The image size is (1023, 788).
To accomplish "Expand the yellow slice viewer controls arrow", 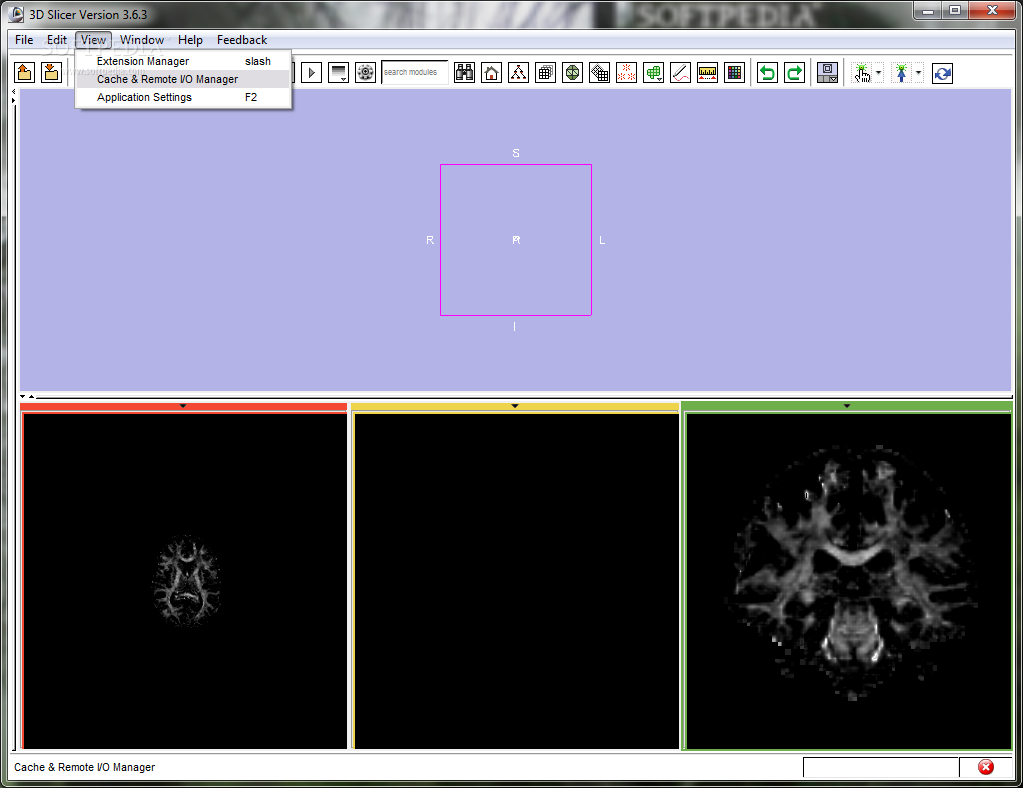I will pyautogui.click(x=515, y=406).
